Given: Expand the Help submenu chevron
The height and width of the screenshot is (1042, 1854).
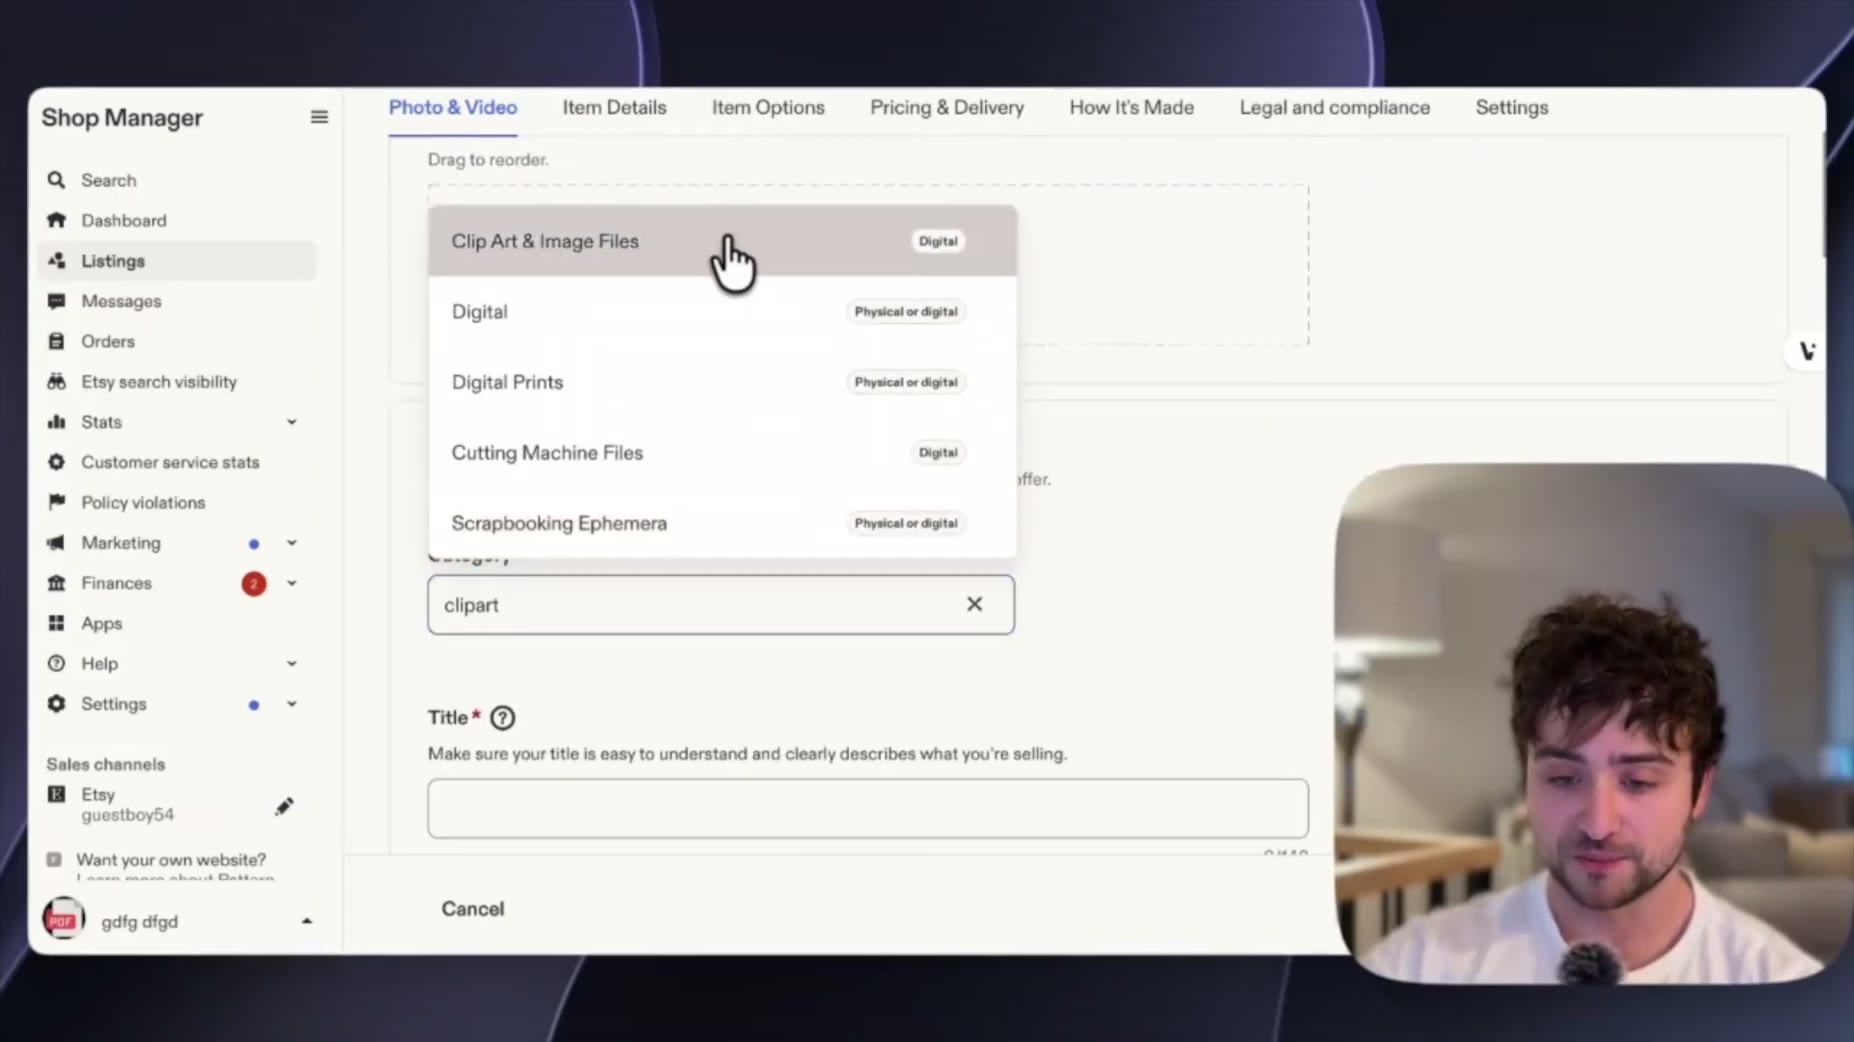Looking at the screenshot, I should point(291,663).
